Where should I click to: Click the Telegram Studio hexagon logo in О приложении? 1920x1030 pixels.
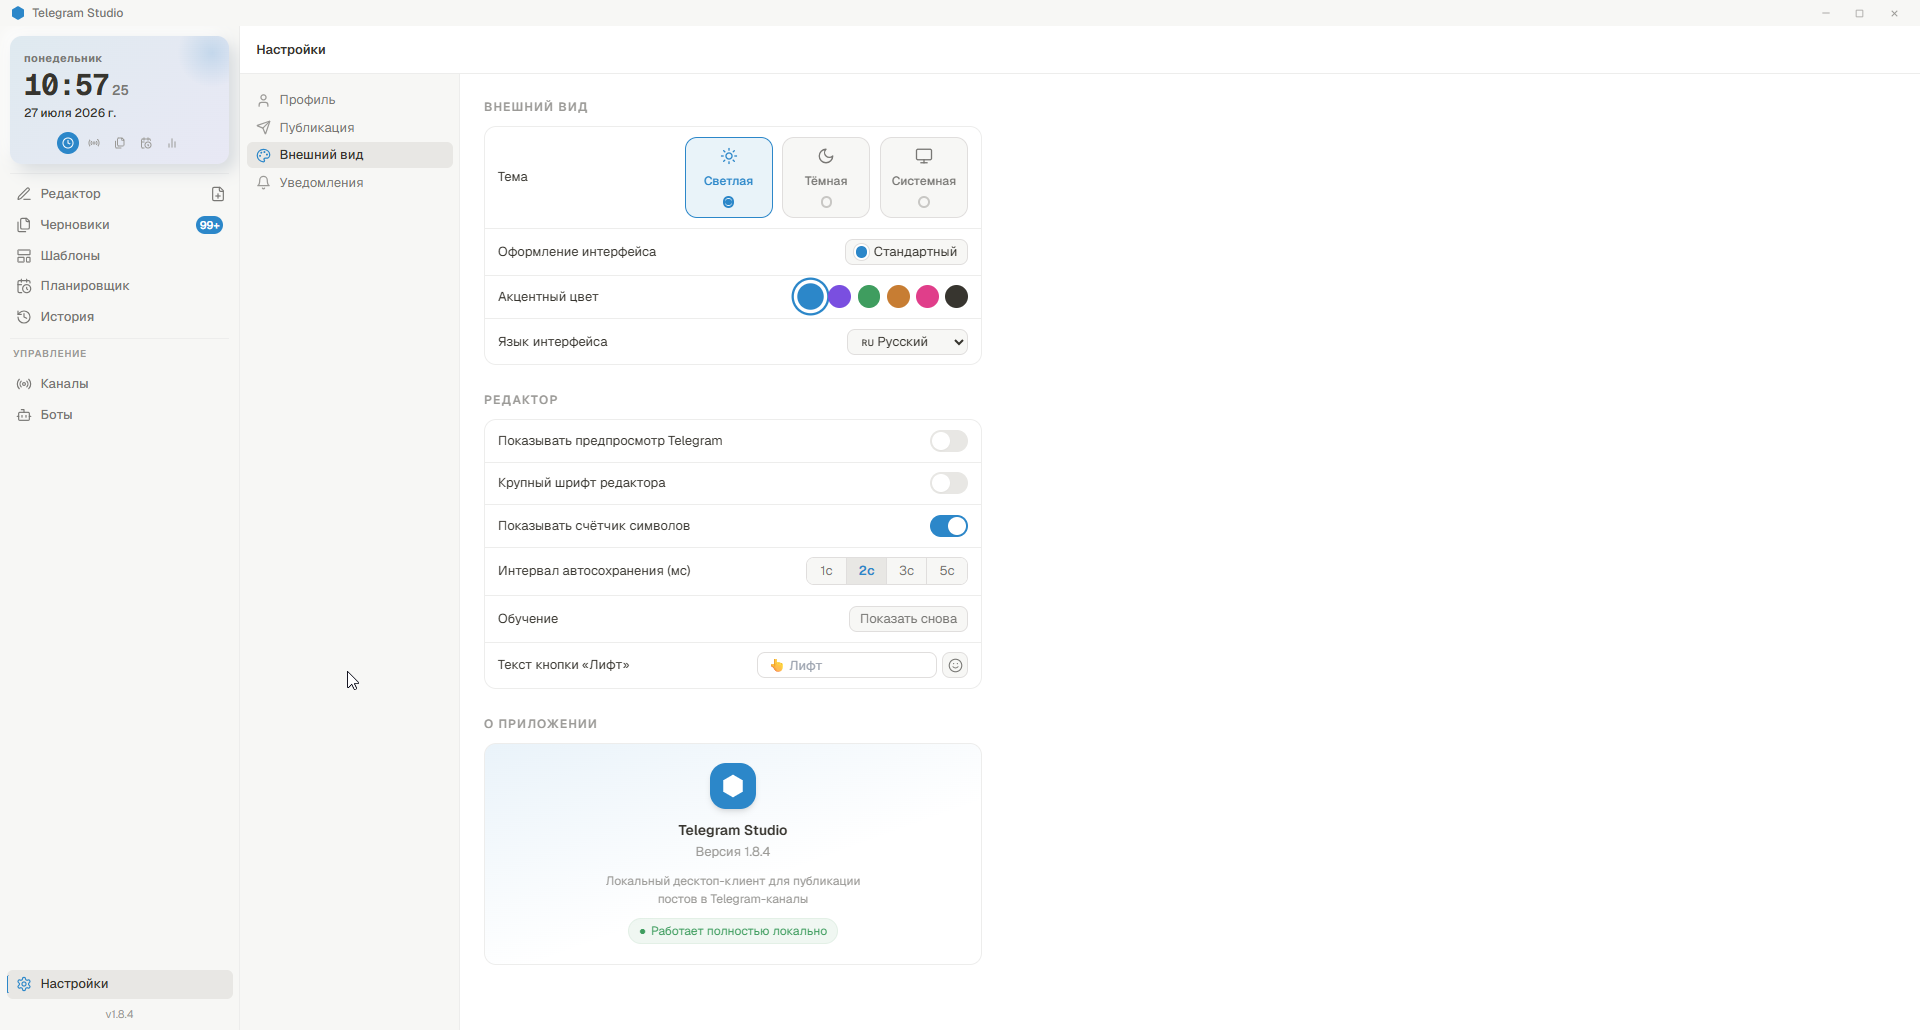coord(733,786)
